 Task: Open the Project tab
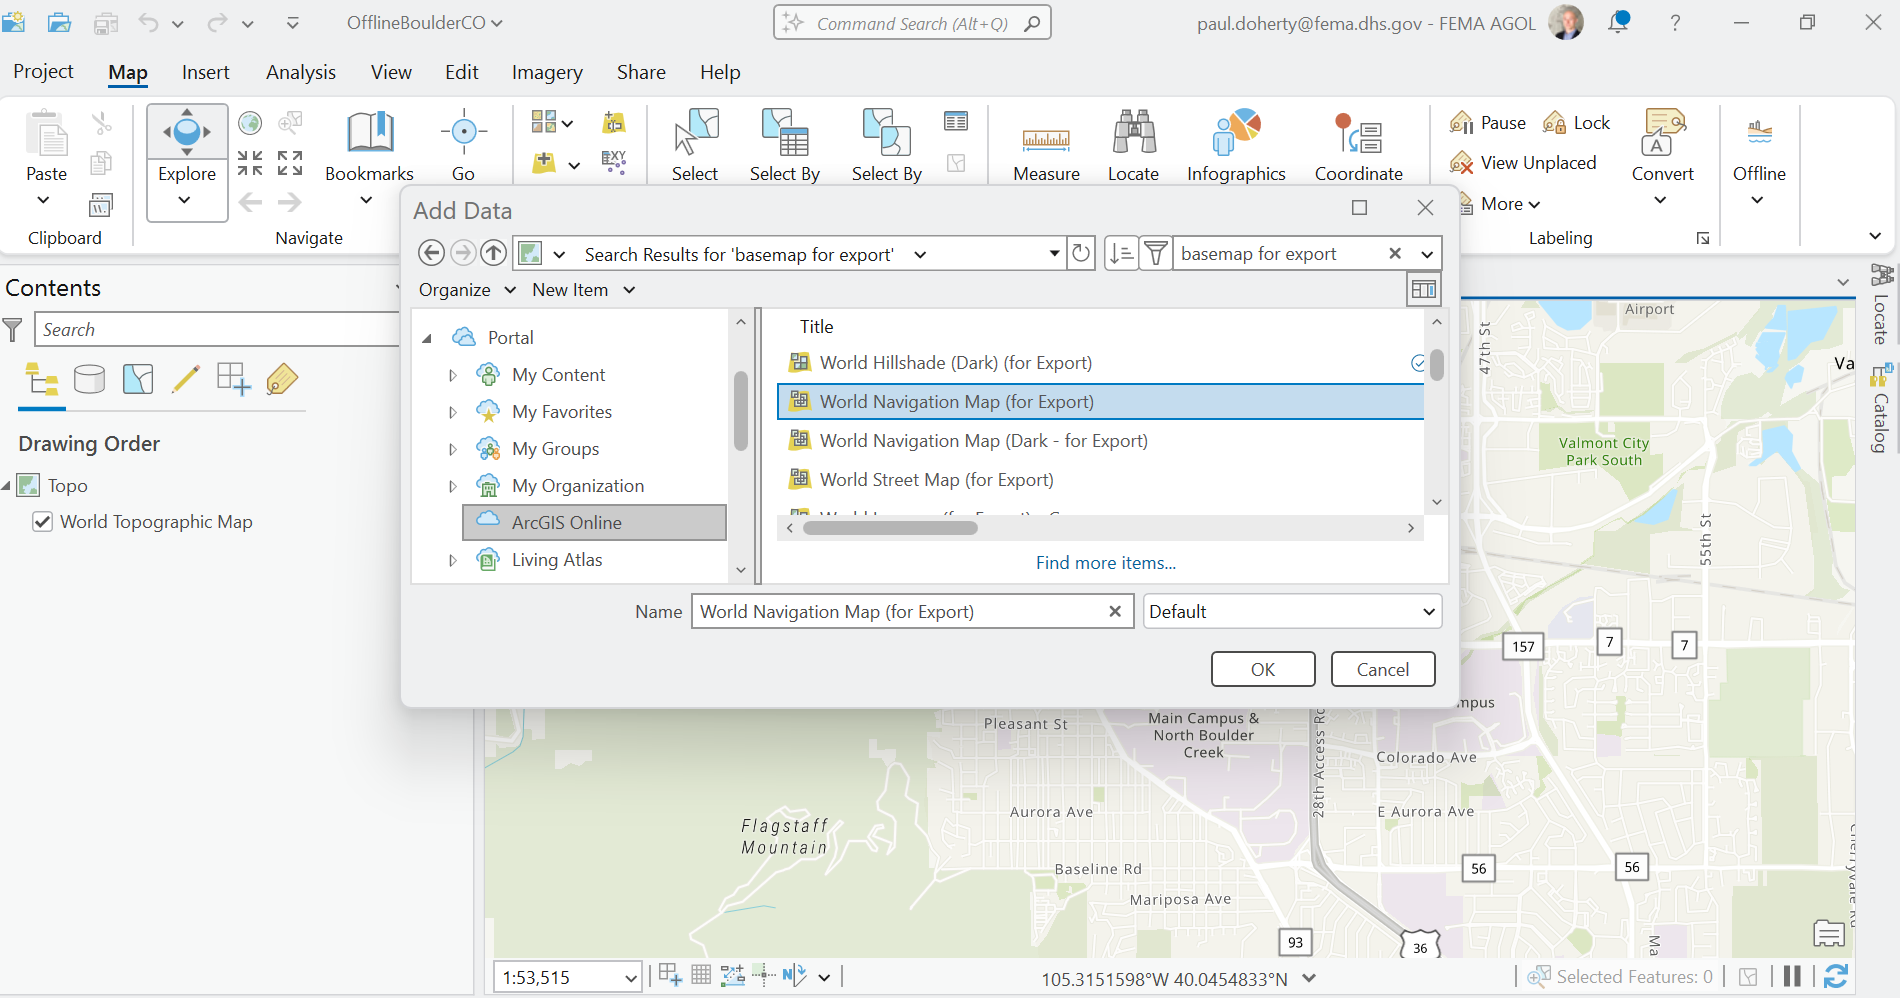tap(43, 72)
